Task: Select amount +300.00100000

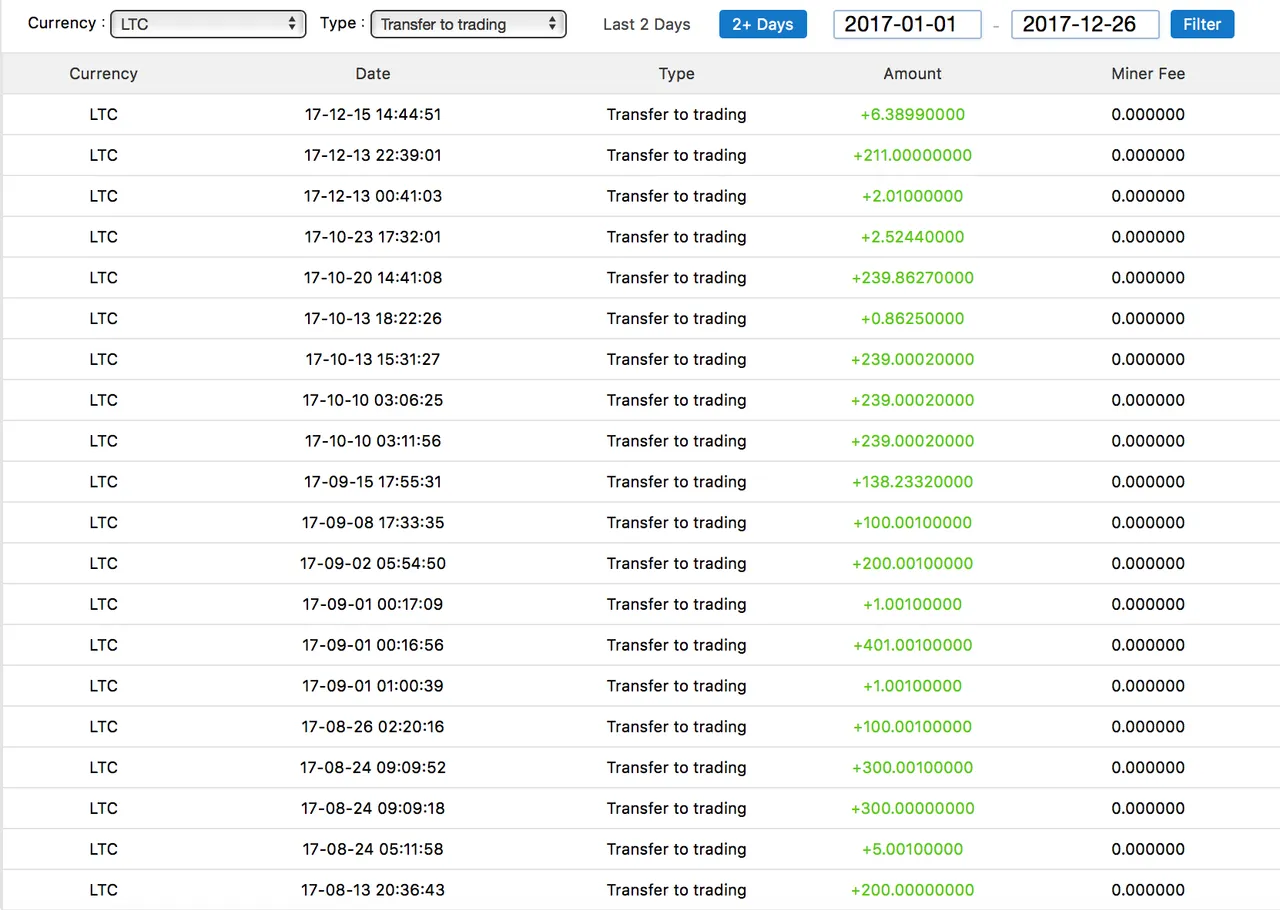Action: pos(912,768)
